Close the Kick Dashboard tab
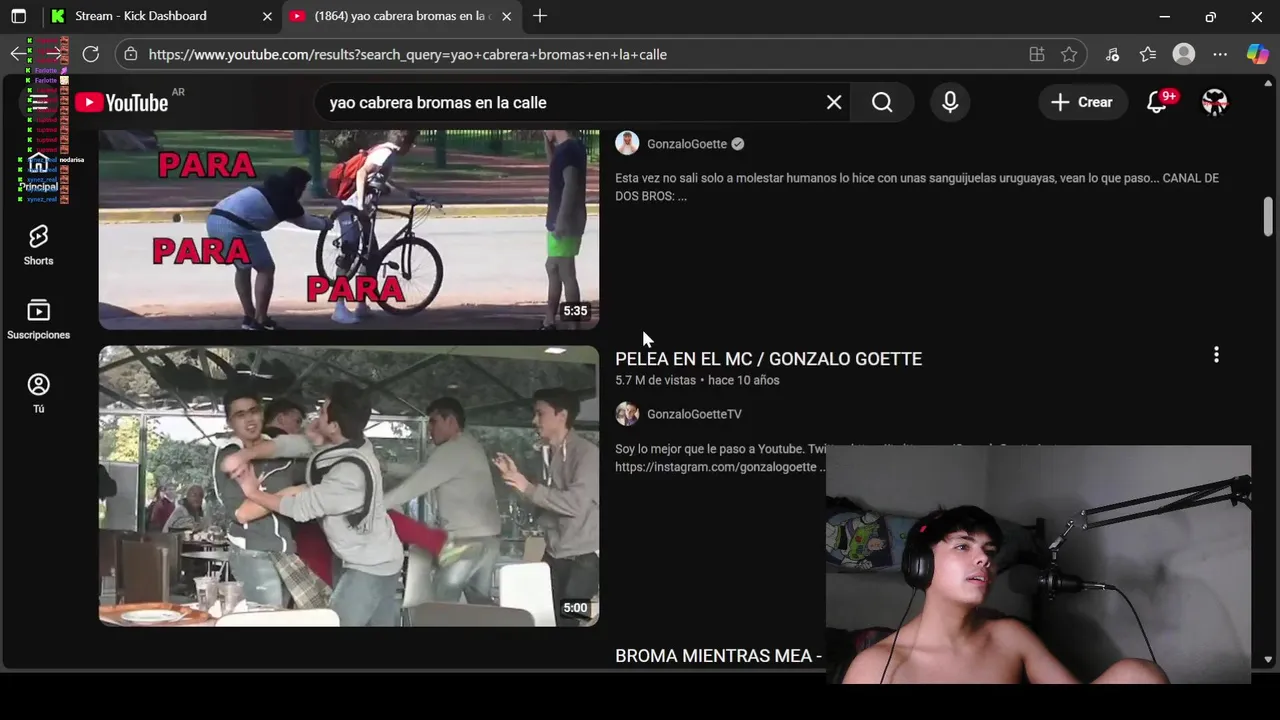This screenshot has height=720, width=1280. click(x=267, y=16)
